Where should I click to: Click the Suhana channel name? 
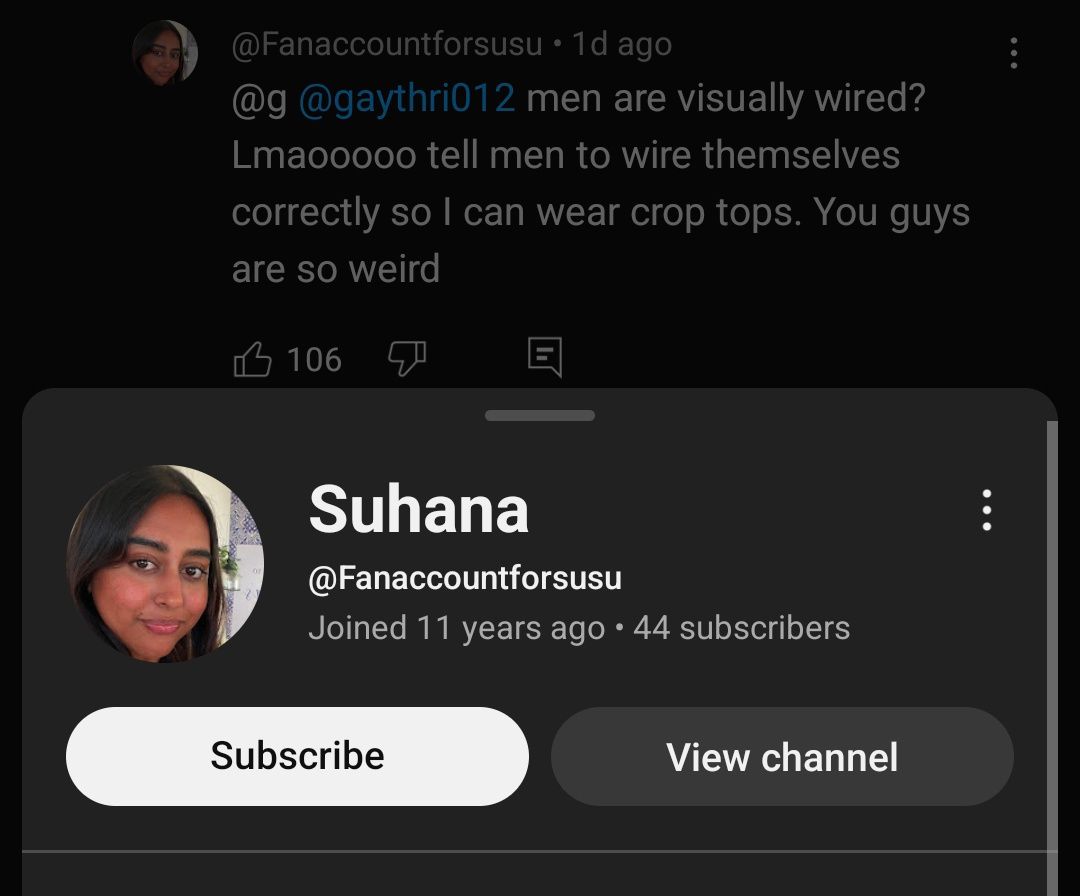[419, 509]
